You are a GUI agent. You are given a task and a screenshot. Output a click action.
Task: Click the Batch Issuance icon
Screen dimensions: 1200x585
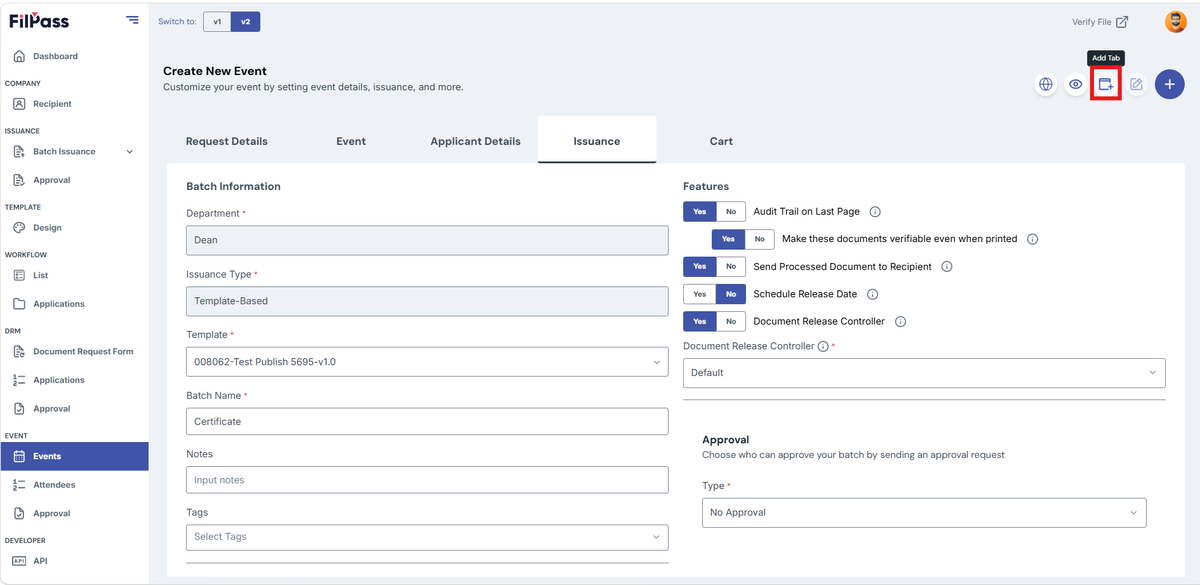[x=19, y=152]
